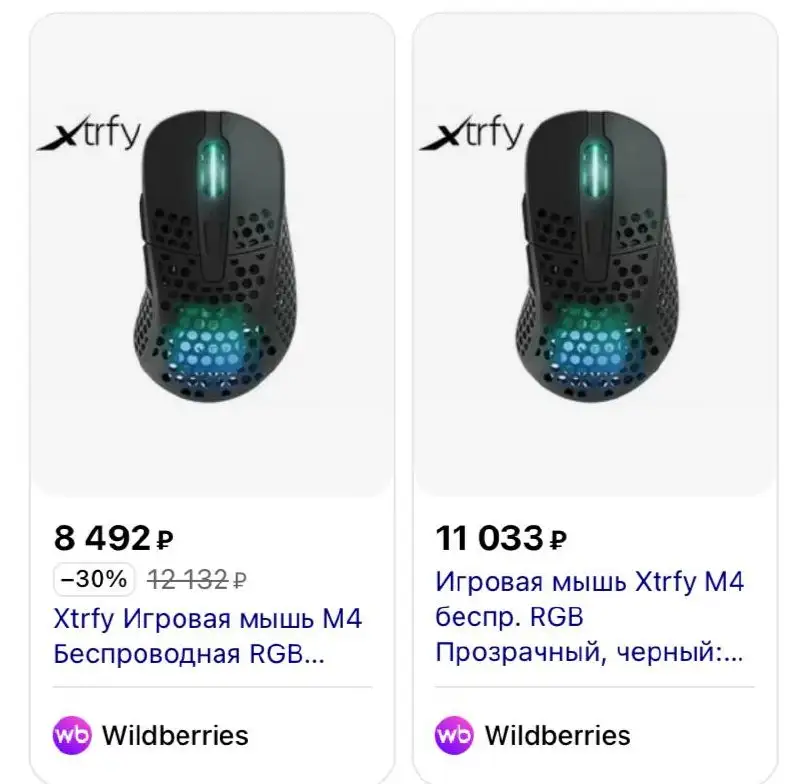Open the Wildberries store link on the left card
Screen dimensions: 800x784
[x=176, y=737]
